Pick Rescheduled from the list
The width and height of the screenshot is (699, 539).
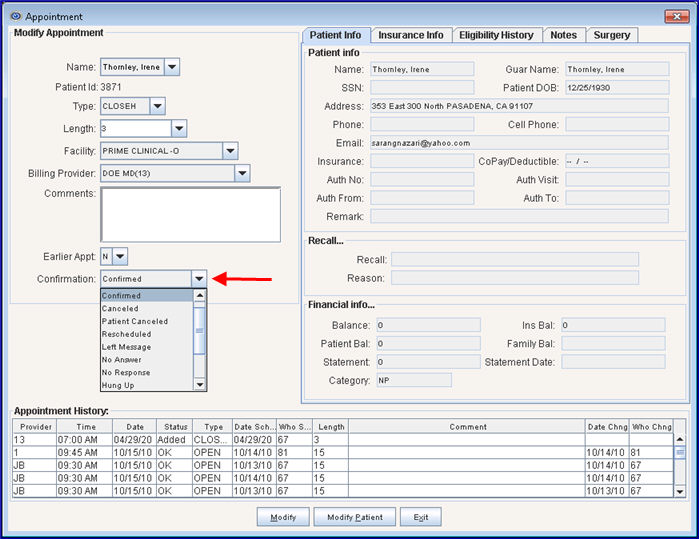[x=147, y=334]
